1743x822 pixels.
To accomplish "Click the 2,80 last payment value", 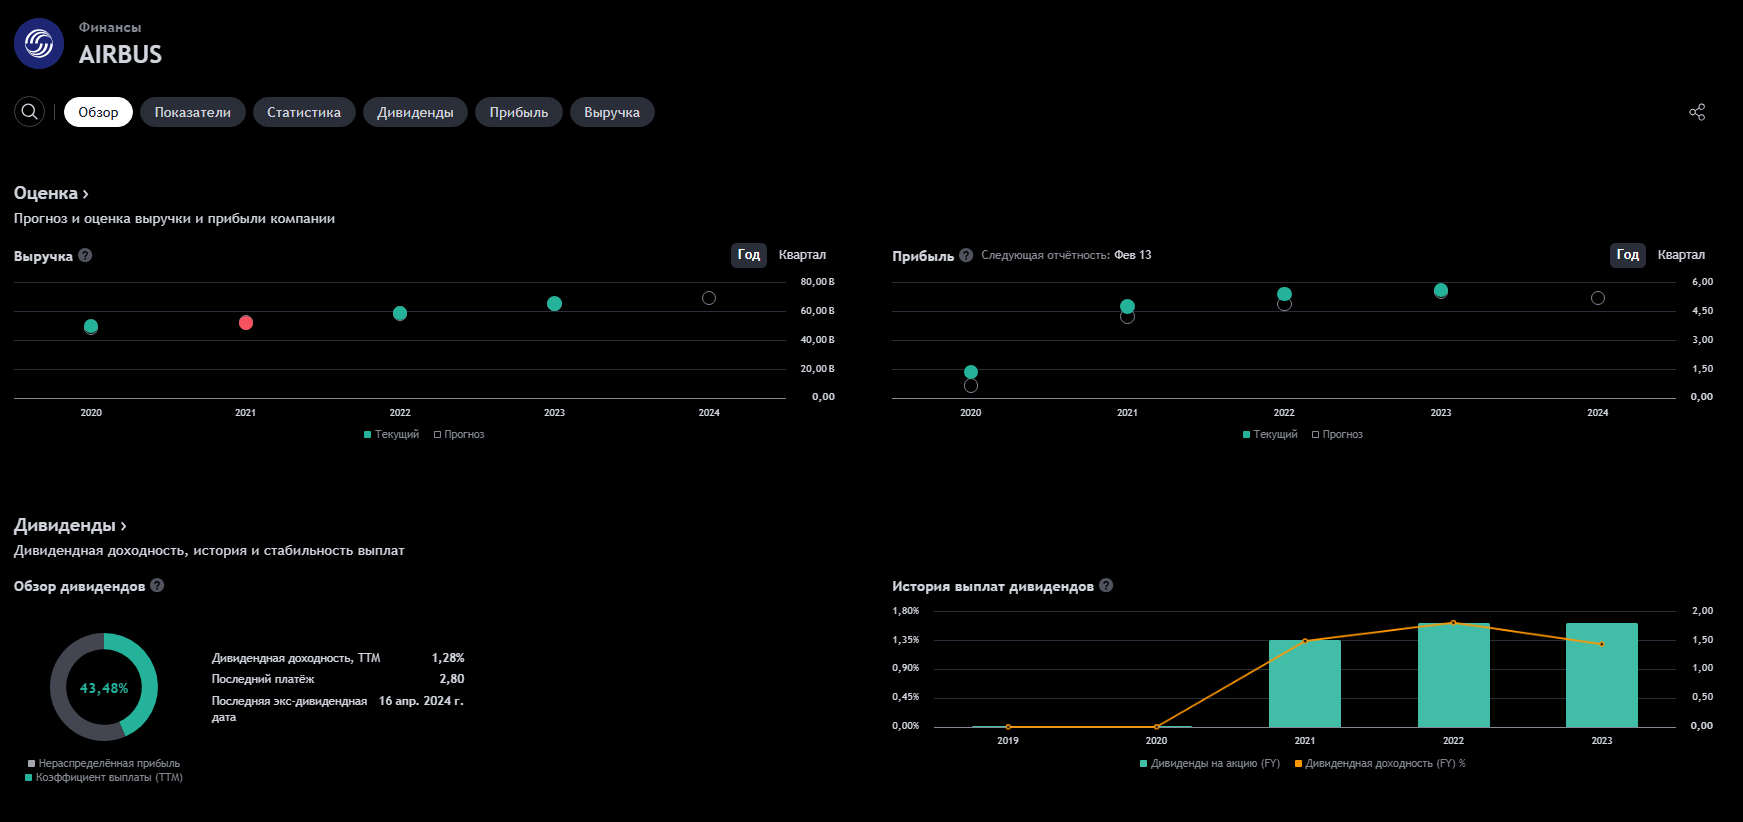I will coord(452,679).
